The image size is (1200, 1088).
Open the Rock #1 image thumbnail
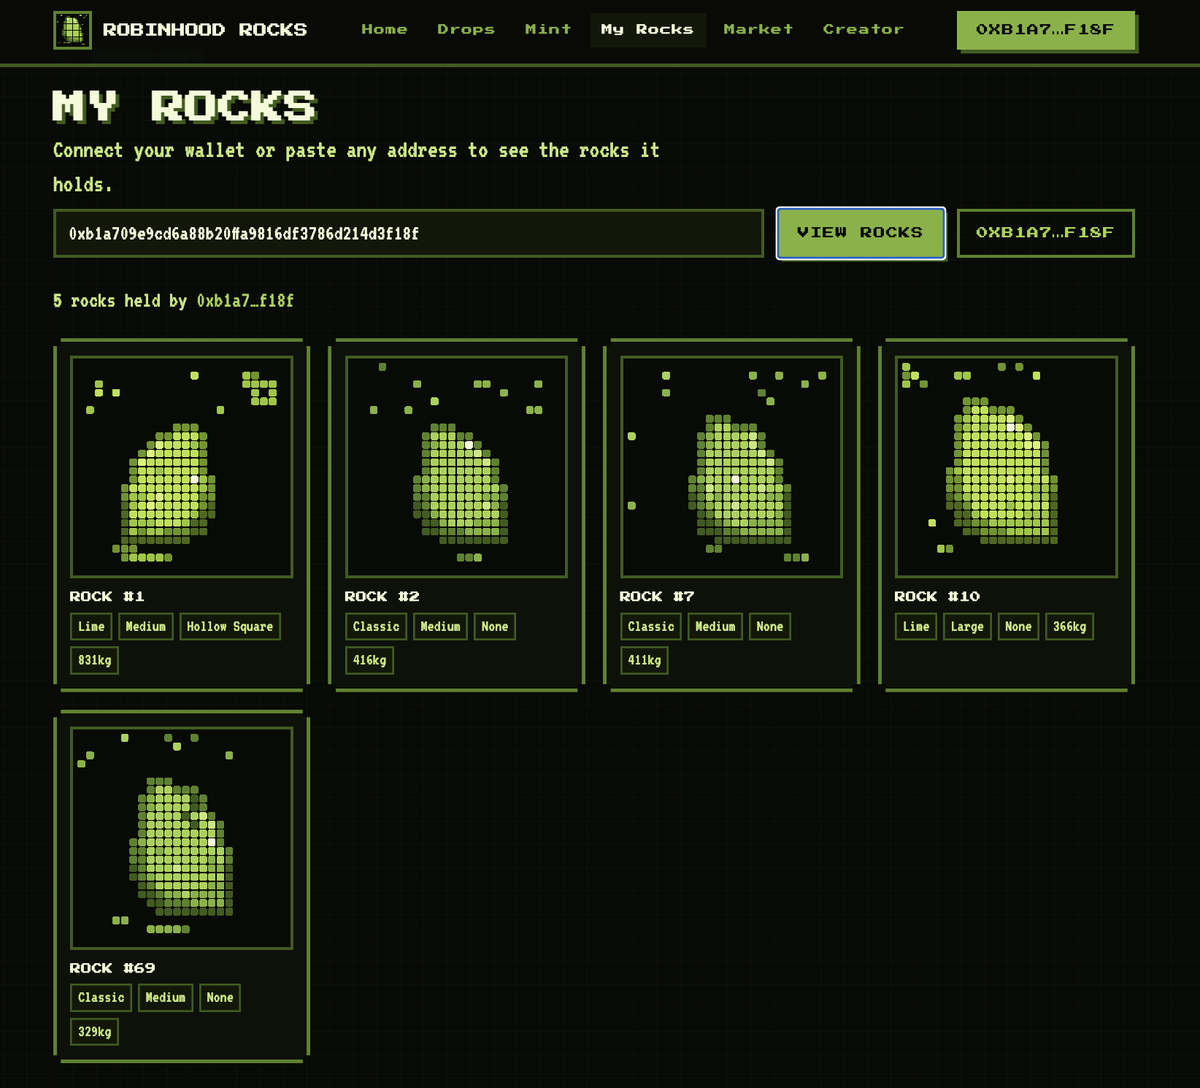tap(181, 467)
